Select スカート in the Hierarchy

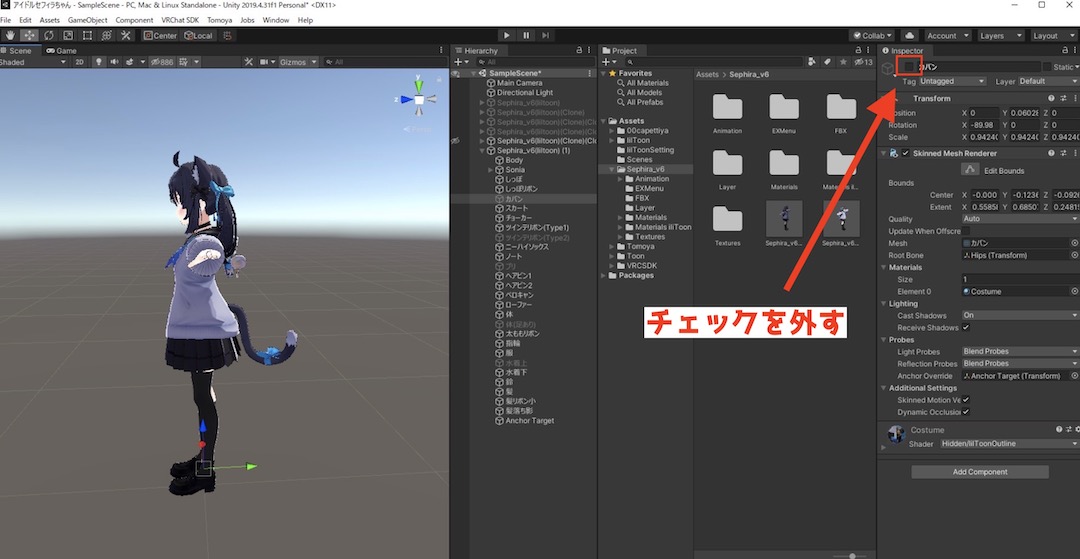point(517,208)
